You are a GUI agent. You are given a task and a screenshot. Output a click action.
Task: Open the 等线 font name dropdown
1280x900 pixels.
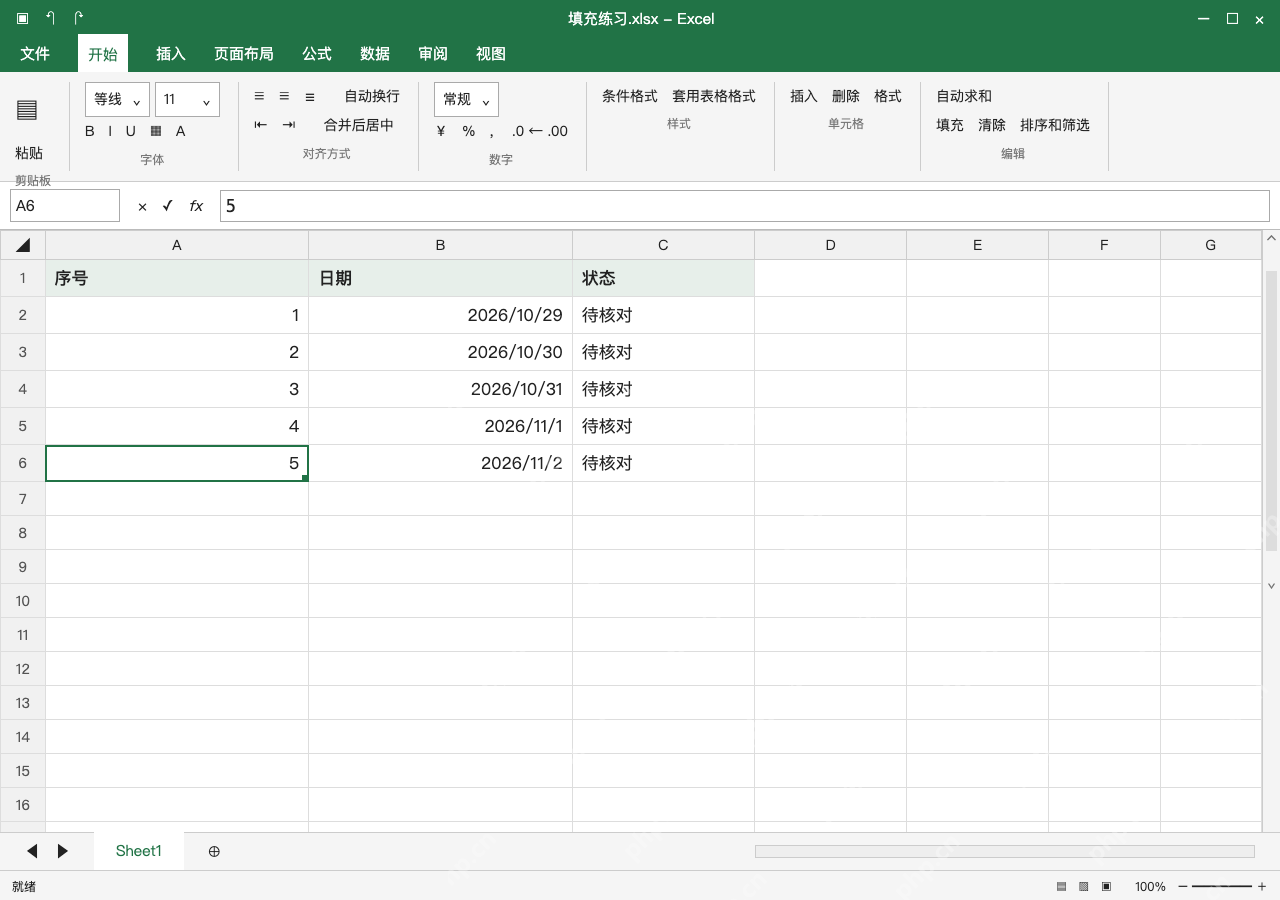tap(117, 99)
